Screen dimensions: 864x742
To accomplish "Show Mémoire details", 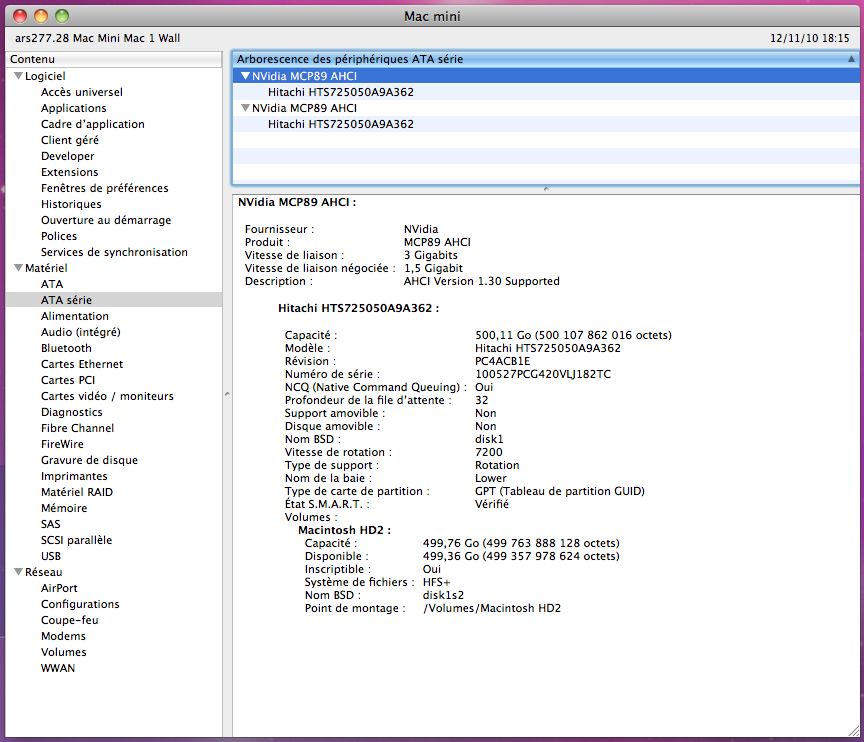I will (x=64, y=507).
